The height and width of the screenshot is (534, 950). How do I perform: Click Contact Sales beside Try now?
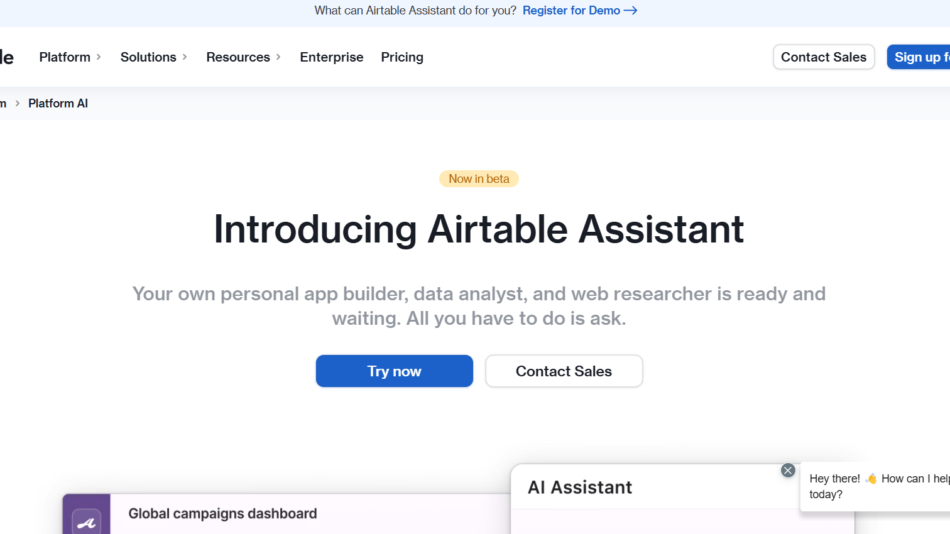[x=563, y=371]
